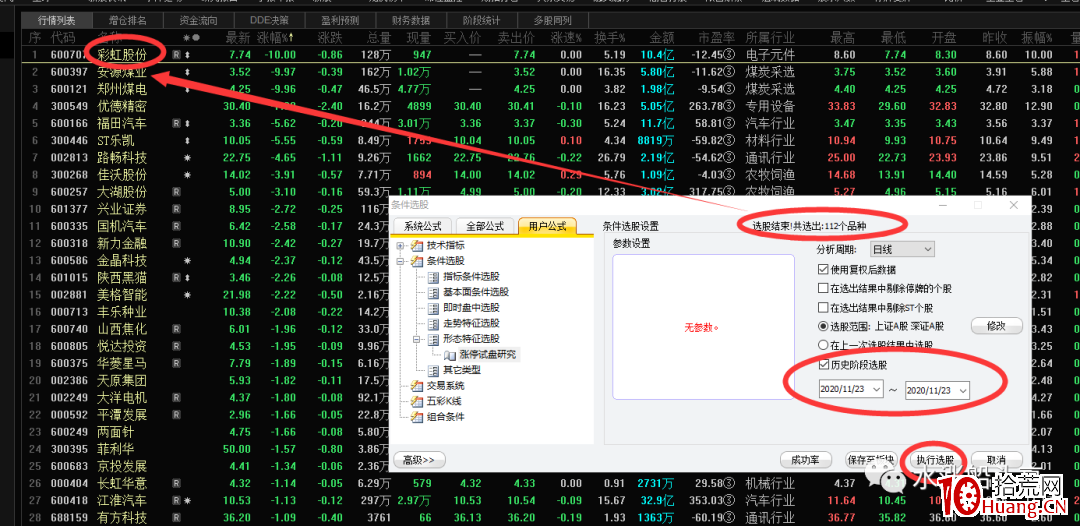1080x526 pixels.
Task: Click stock code 600121 for 郑州煤电
Action: point(69,89)
